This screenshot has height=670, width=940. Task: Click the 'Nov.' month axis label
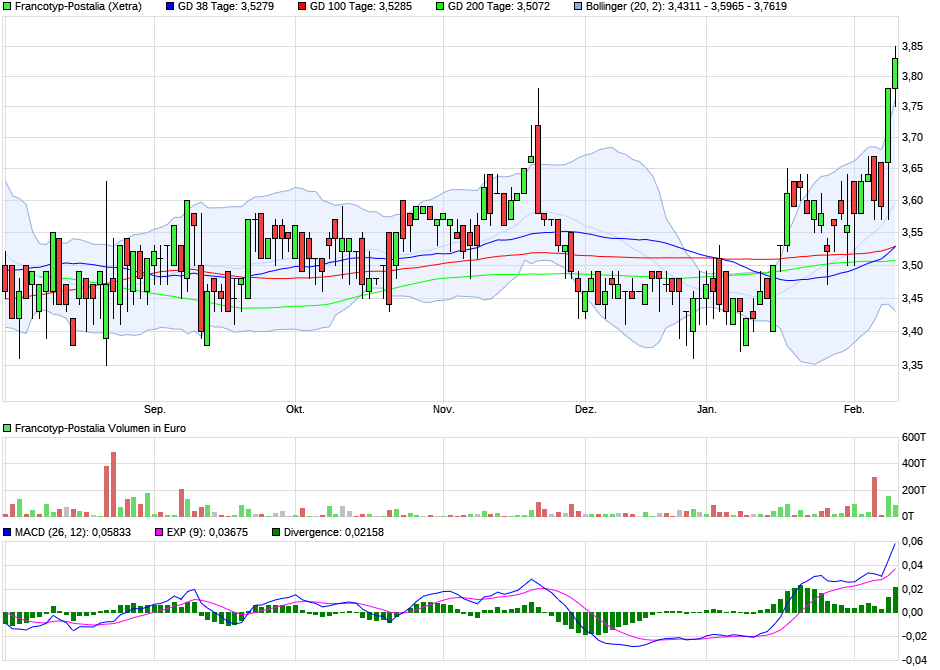[x=444, y=410]
